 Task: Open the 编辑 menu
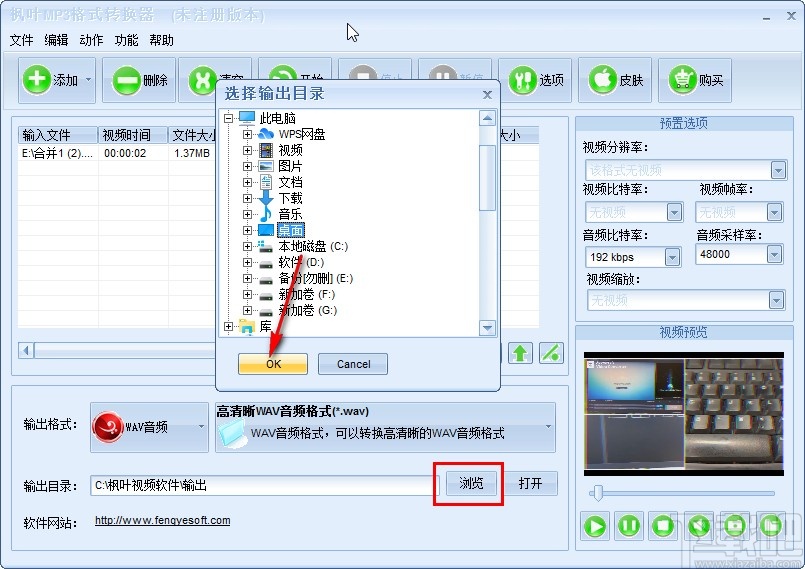(56, 40)
